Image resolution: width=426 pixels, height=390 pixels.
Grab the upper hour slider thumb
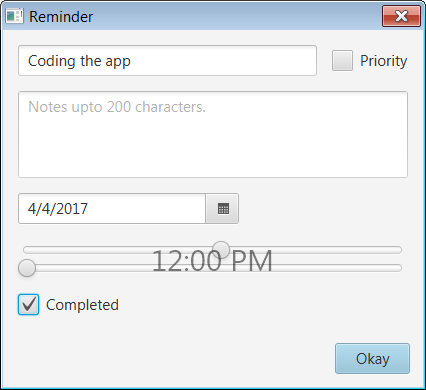(x=221, y=250)
